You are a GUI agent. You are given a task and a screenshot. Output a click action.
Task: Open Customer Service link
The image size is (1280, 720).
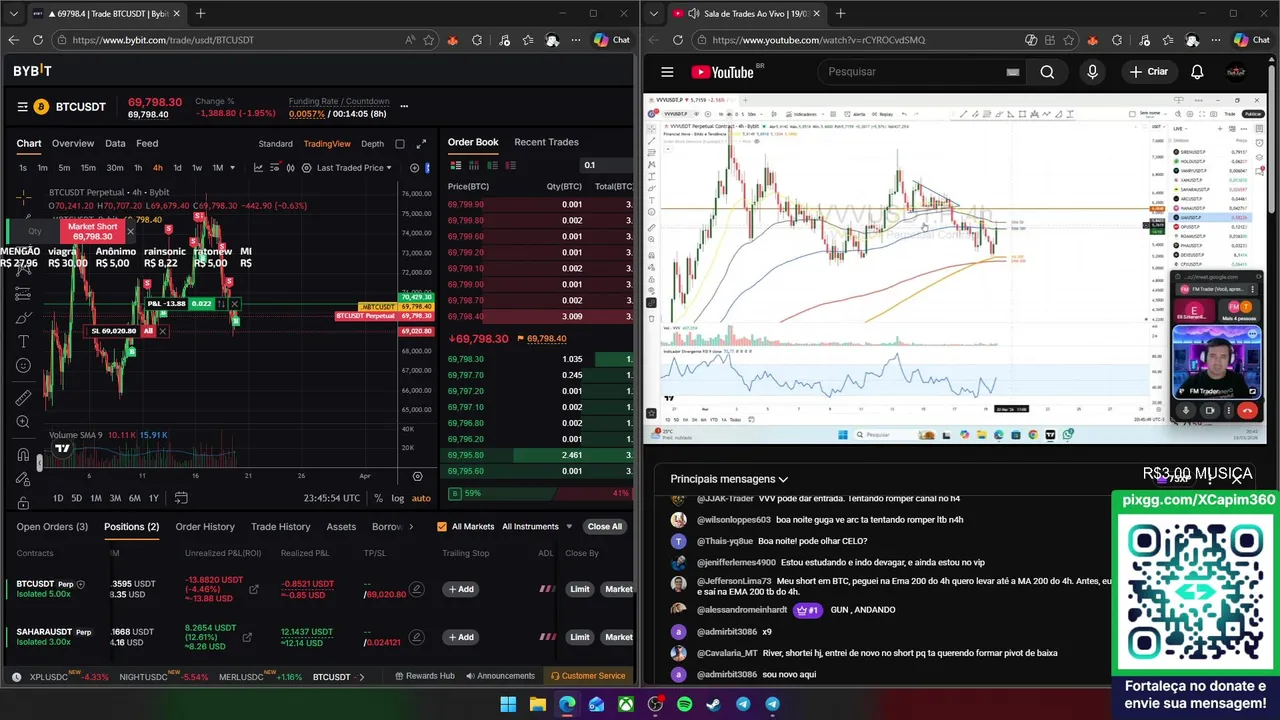pyautogui.click(x=587, y=676)
